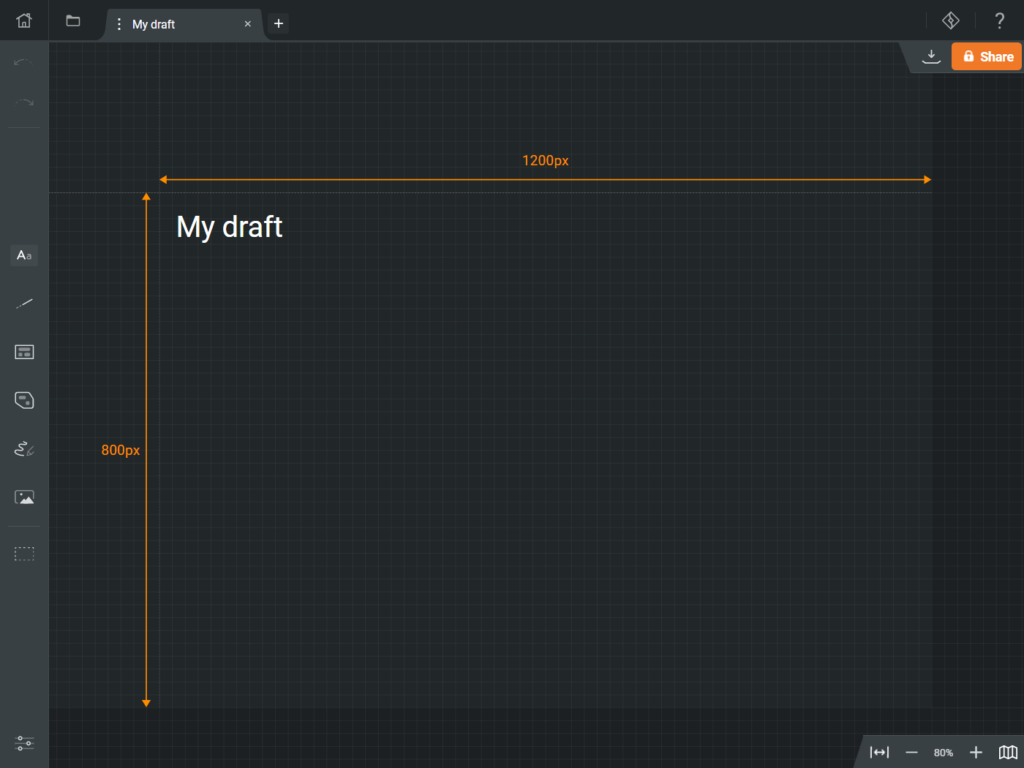Zoom in with the plus button
Viewport: 1024px width, 768px height.
pos(976,752)
